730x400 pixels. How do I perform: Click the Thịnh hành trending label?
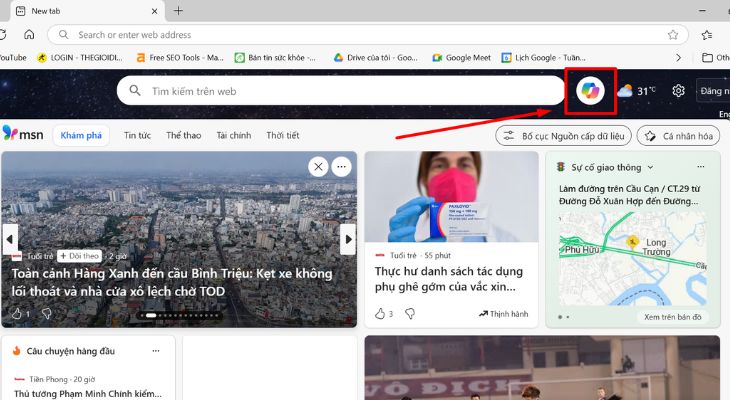point(503,314)
